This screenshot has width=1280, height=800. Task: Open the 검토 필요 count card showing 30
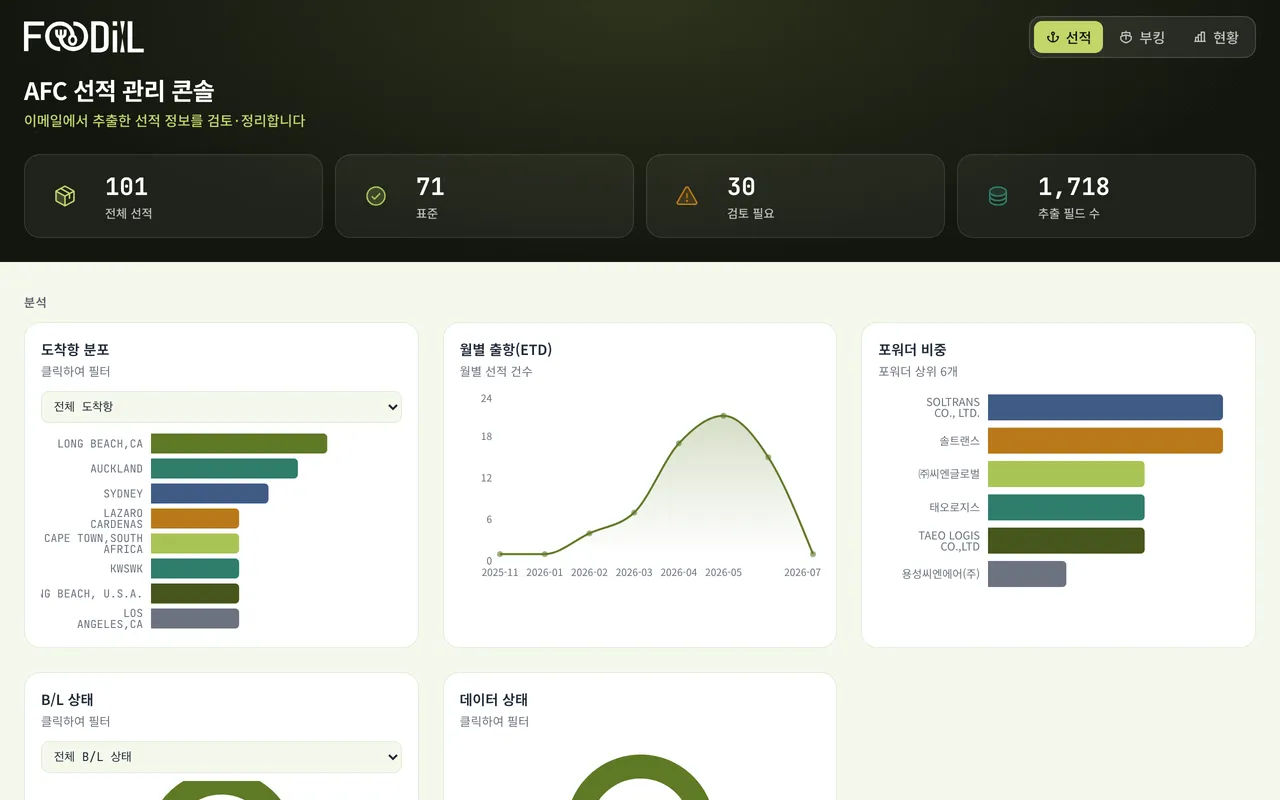click(x=795, y=196)
